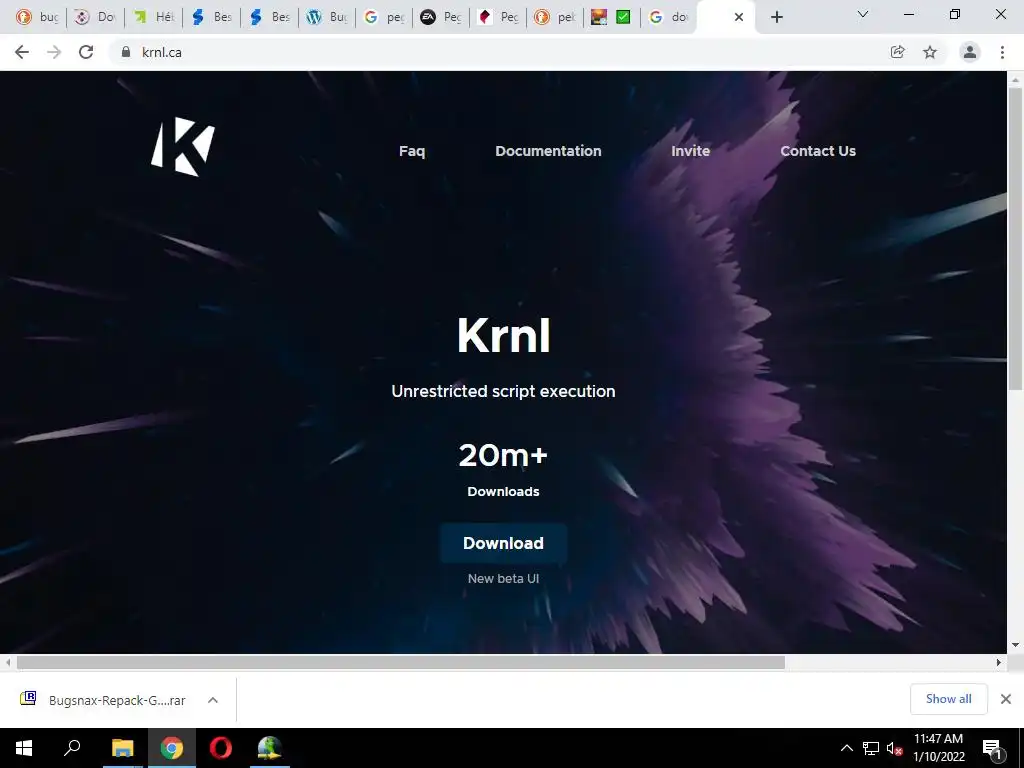This screenshot has height=768, width=1024.
Task: Bookmark this page with the star icon
Action: [930, 52]
